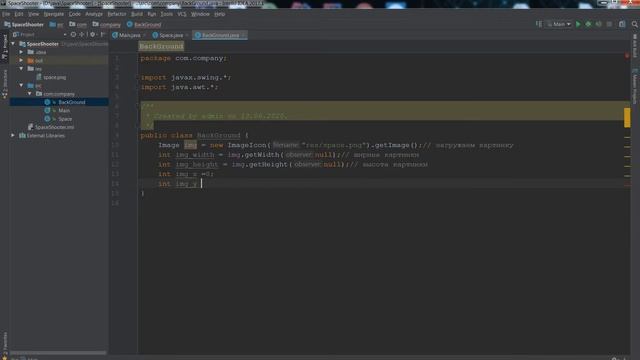Click the red error mark on stripe
This screenshot has height=360, width=640.
627,184
